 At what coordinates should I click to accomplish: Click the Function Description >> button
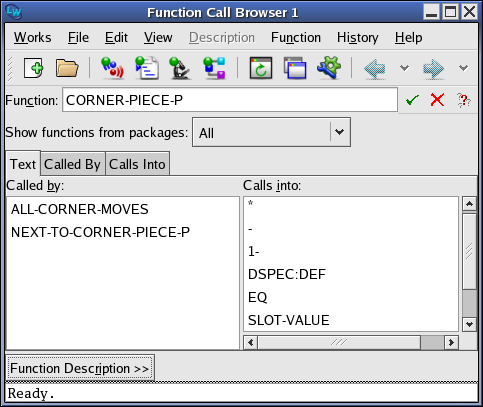[80, 368]
